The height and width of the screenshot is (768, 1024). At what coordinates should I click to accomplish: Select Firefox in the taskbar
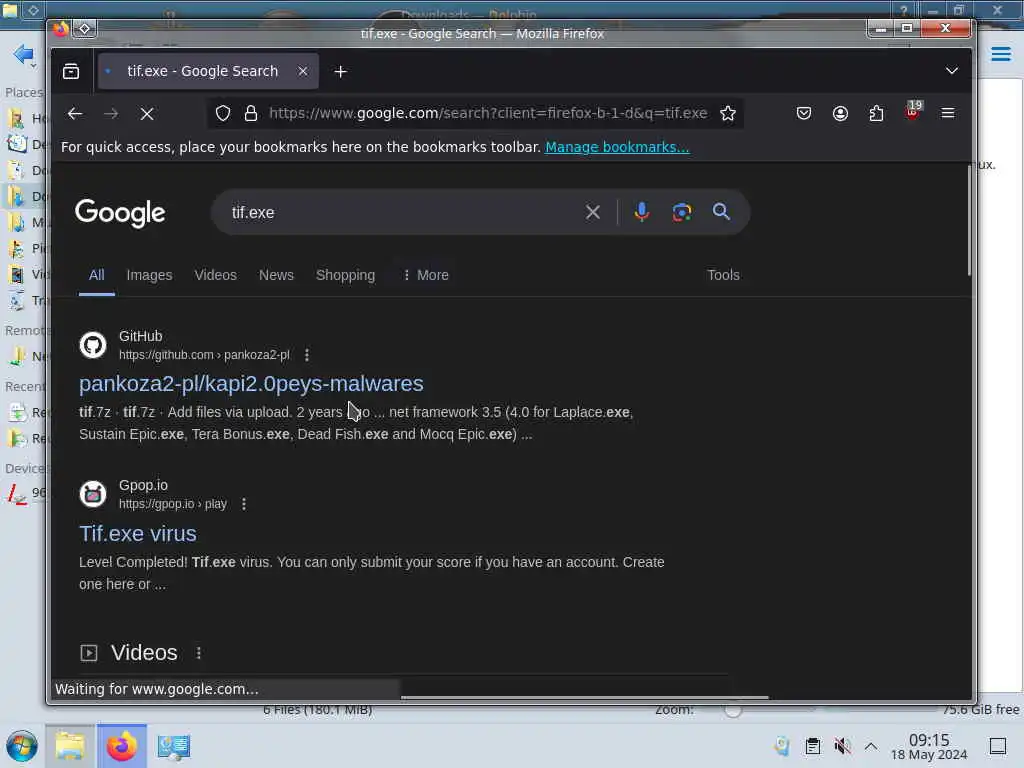122,746
